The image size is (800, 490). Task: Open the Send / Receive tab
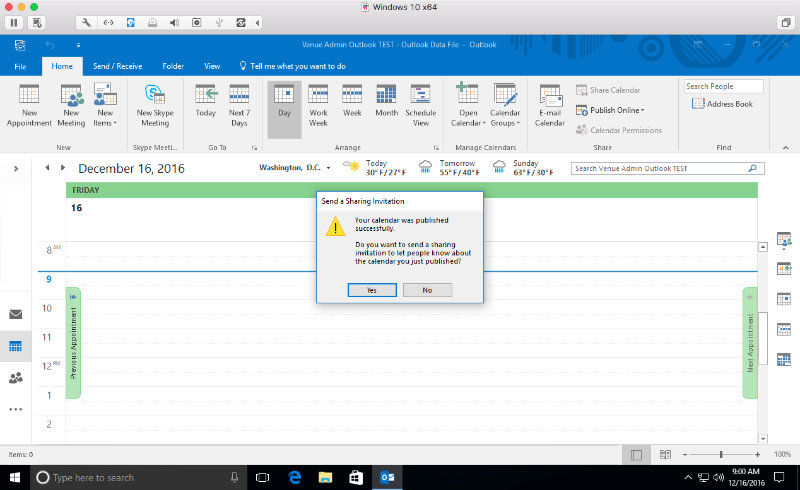117,66
